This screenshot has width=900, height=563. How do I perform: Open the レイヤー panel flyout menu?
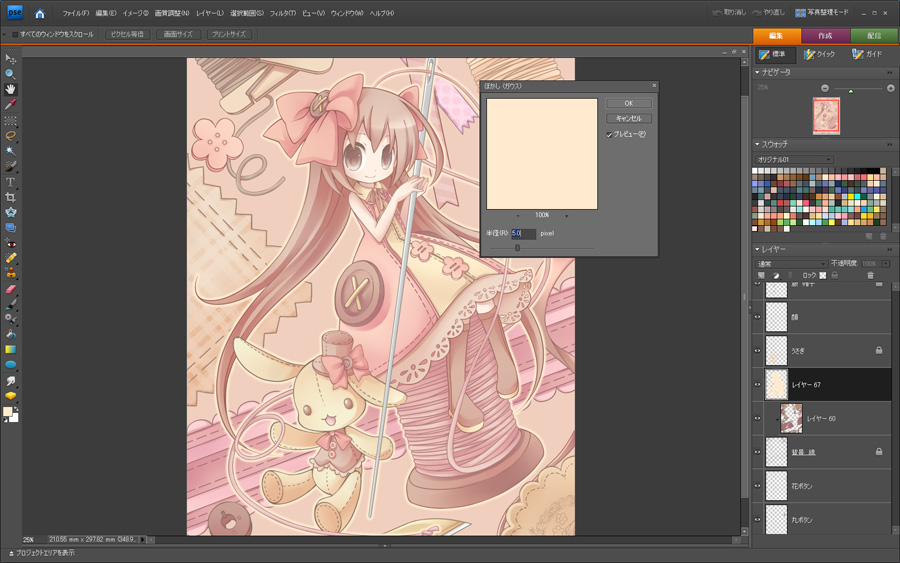[x=890, y=249]
